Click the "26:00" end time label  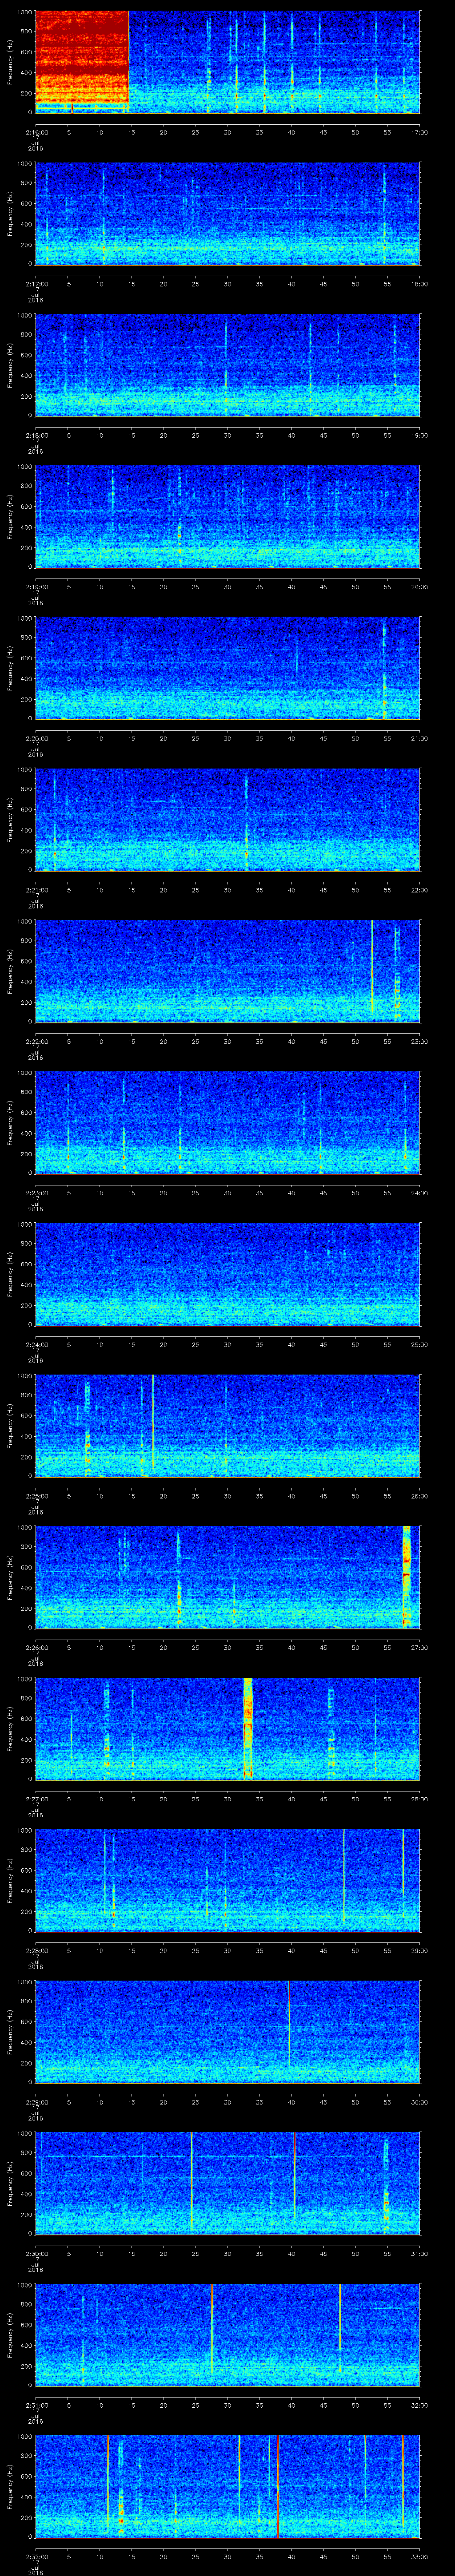tap(419, 1496)
